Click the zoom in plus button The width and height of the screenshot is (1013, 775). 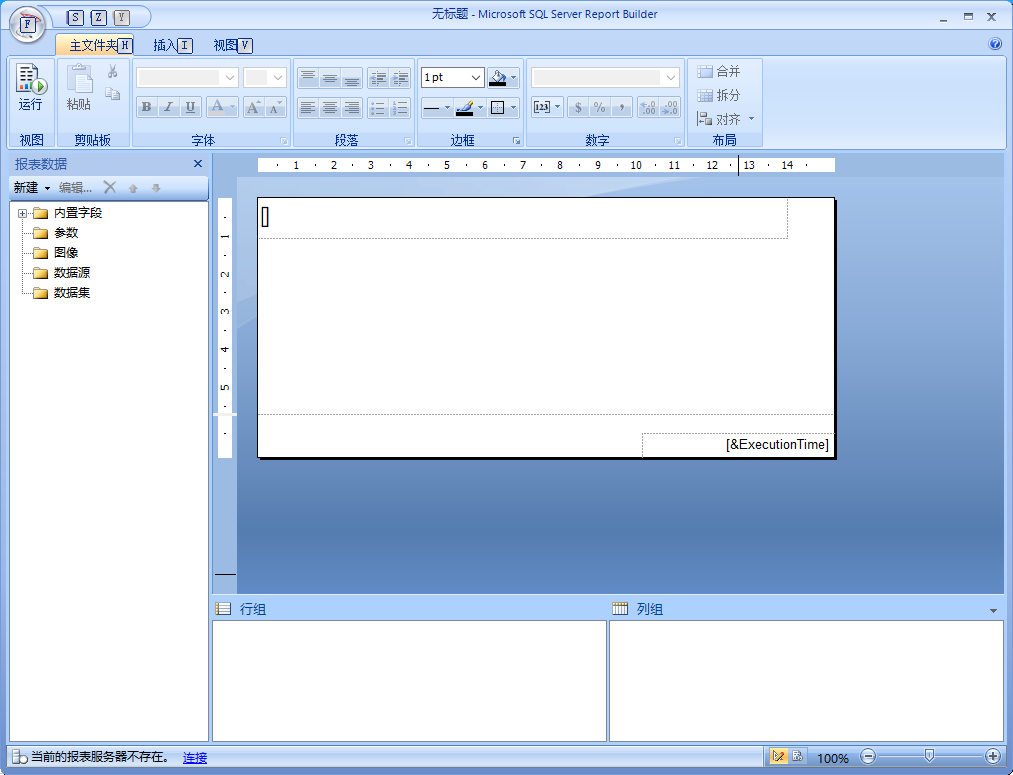click(x=993, y=756)
